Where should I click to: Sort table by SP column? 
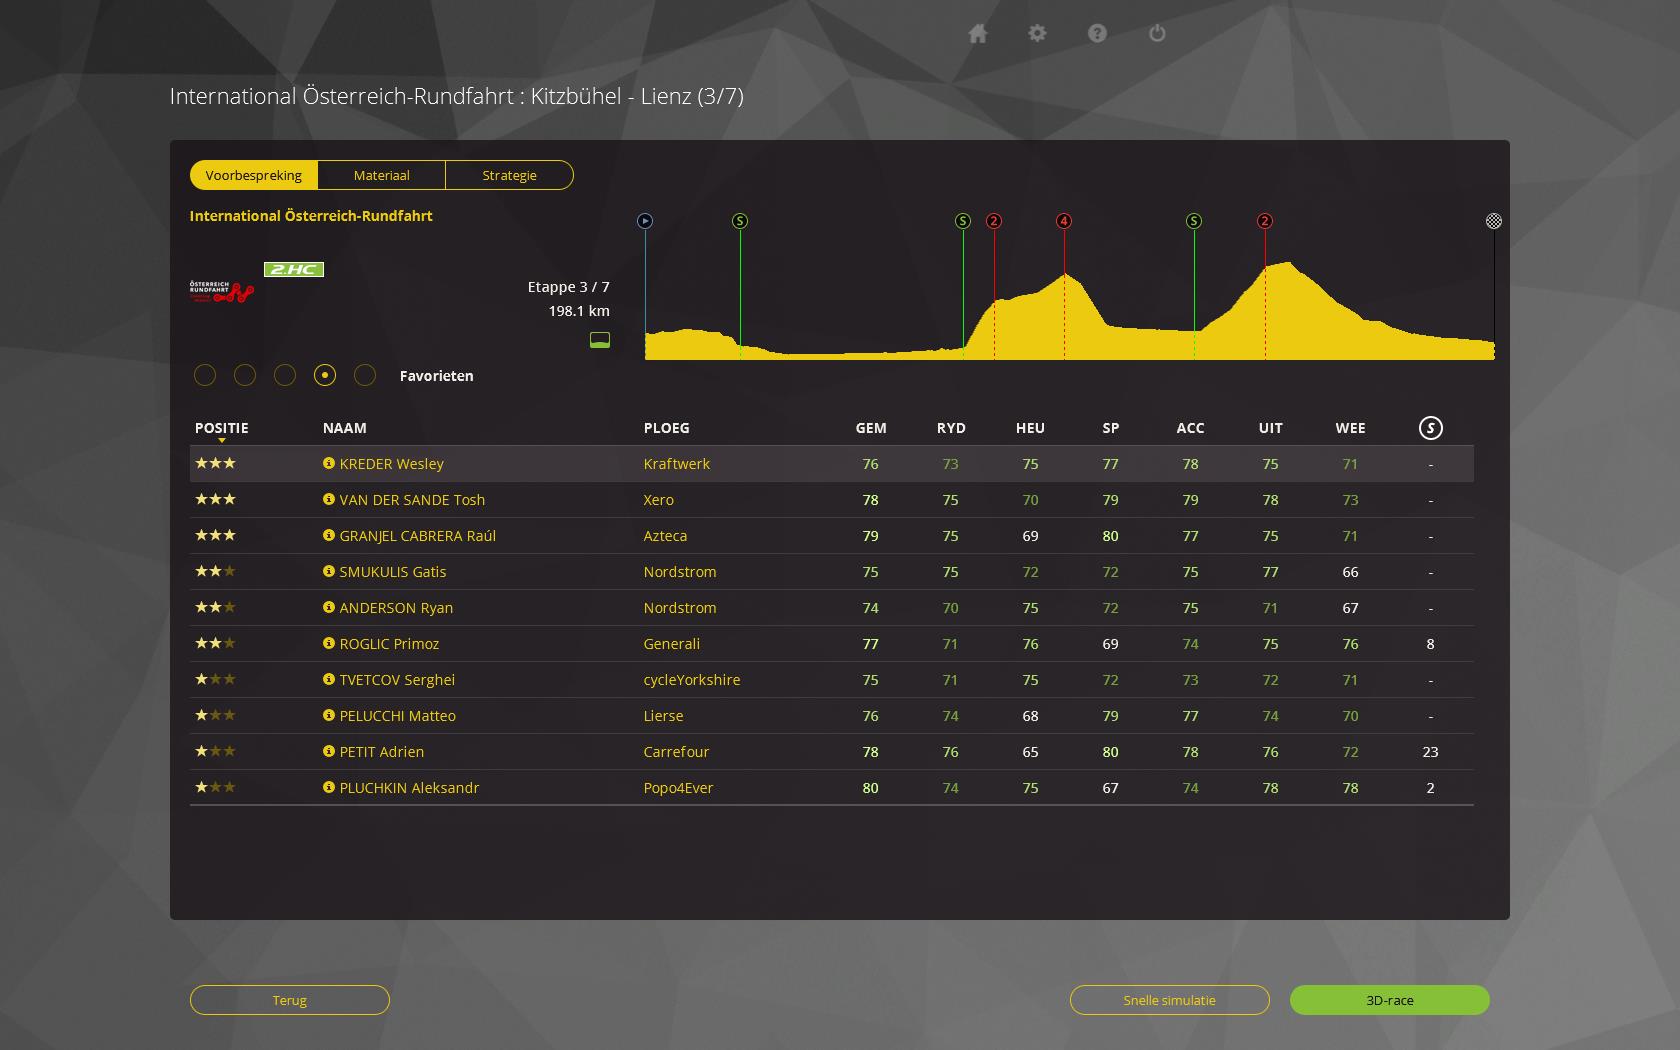(x=1110, y=428)
